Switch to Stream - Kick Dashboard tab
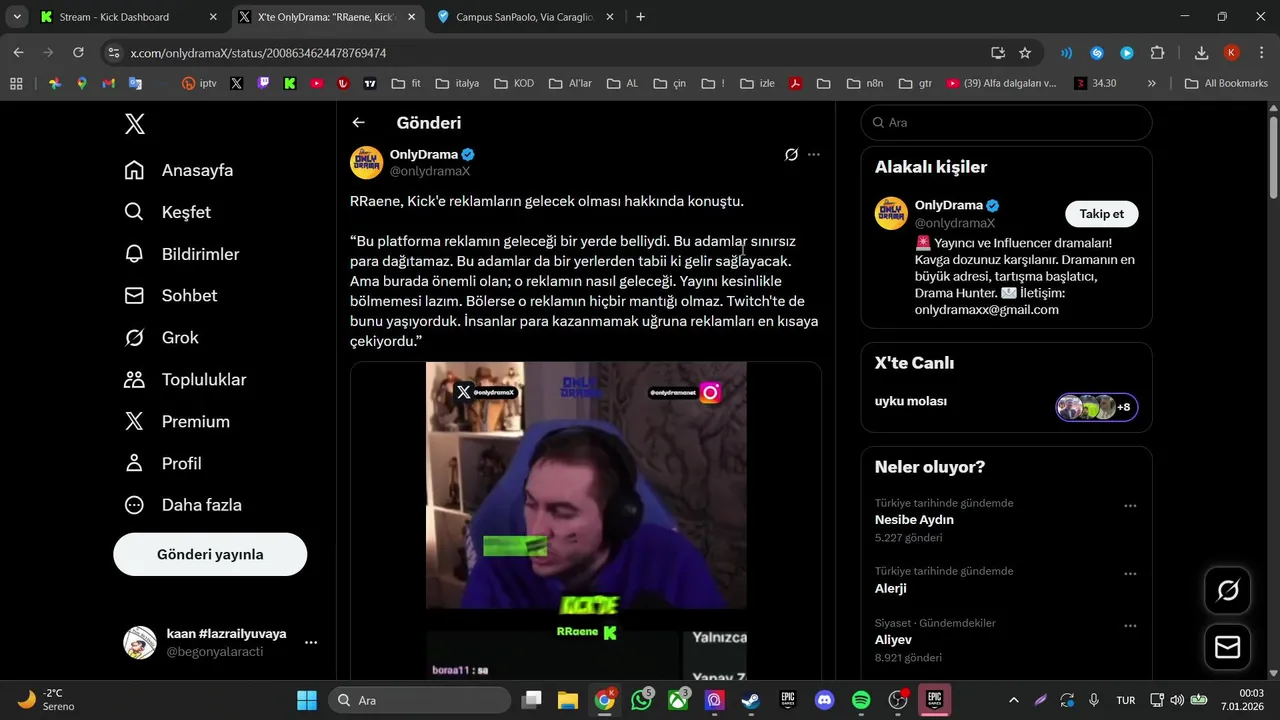The image size is (1280, 720). (127, 17)
